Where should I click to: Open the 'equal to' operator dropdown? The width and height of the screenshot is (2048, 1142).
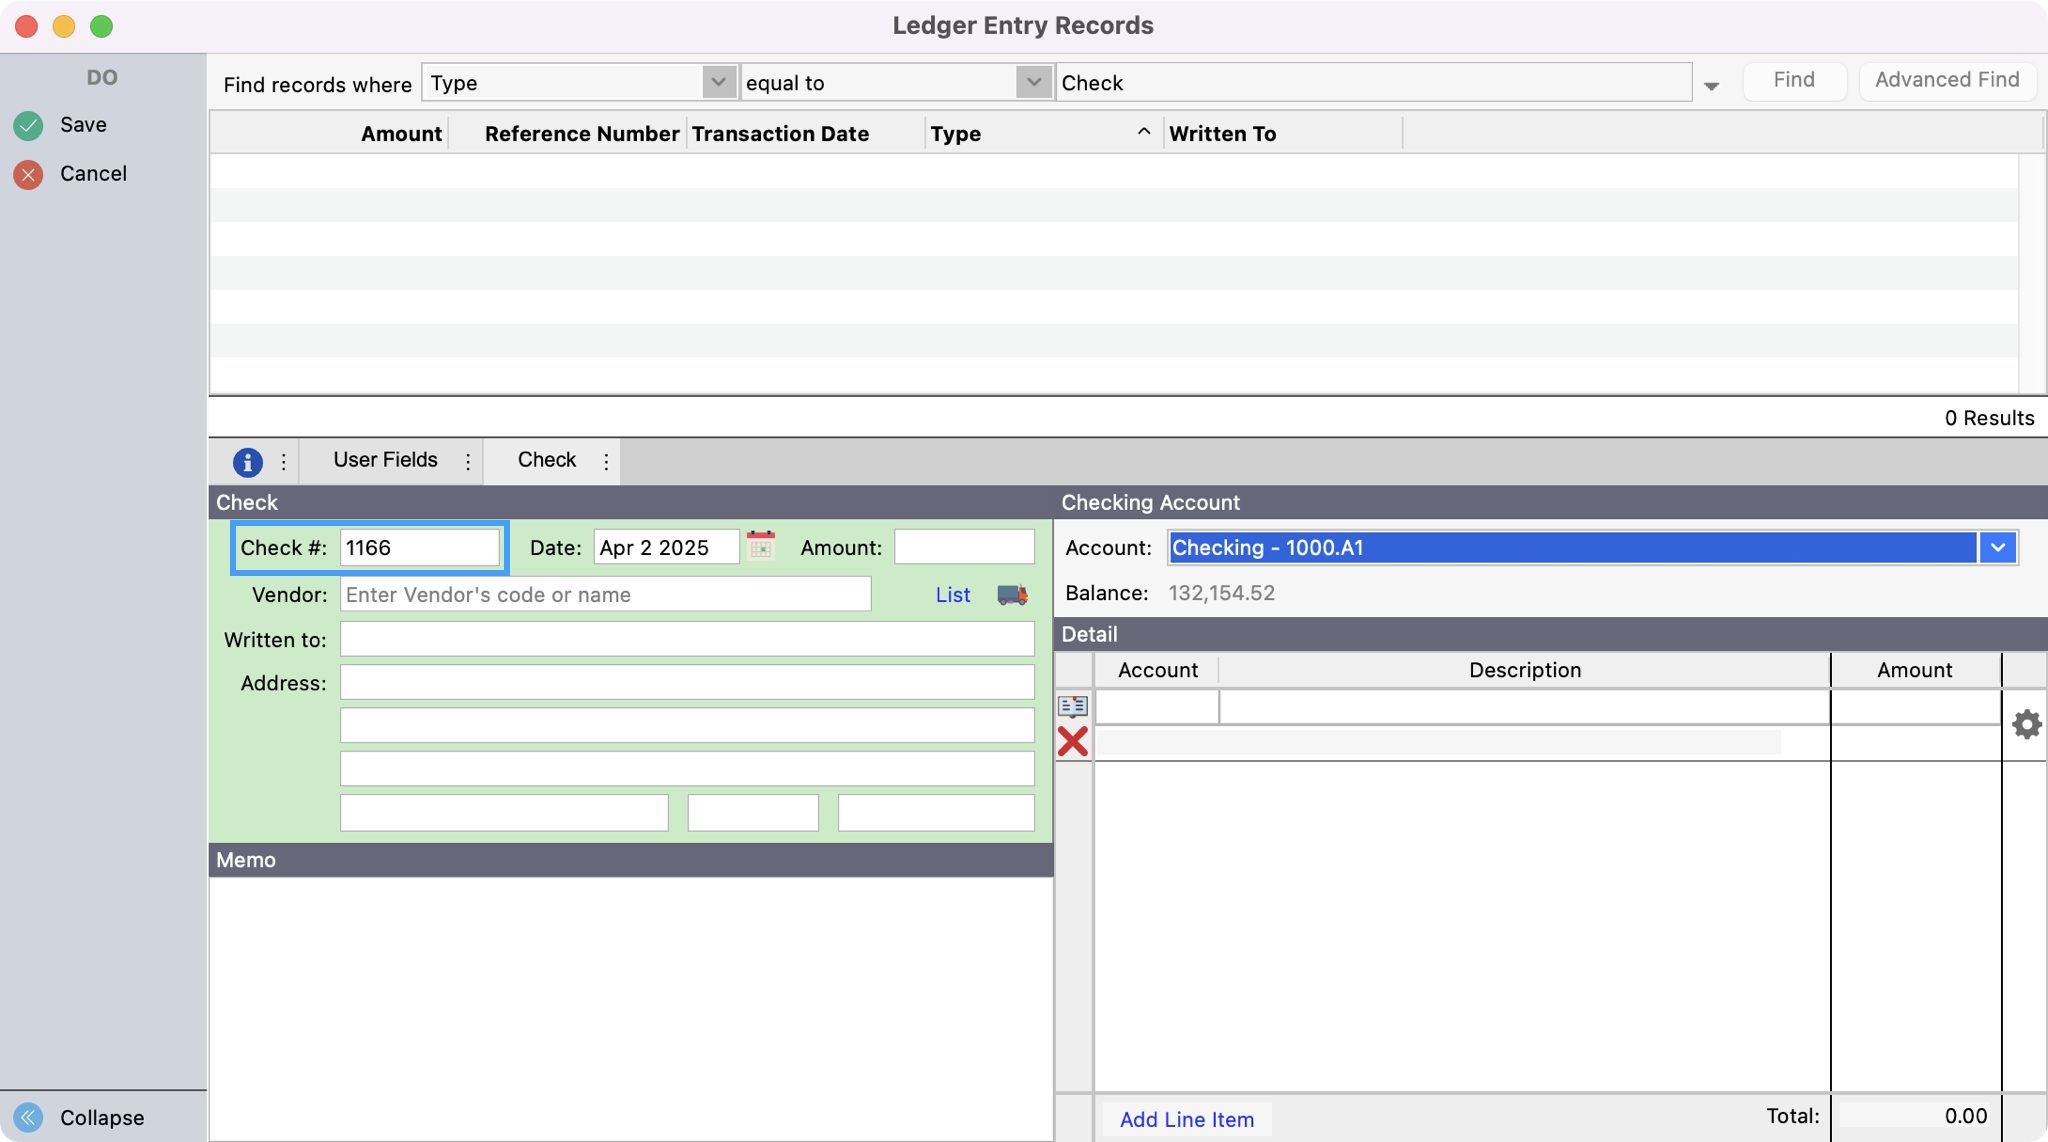[1033, 82]
